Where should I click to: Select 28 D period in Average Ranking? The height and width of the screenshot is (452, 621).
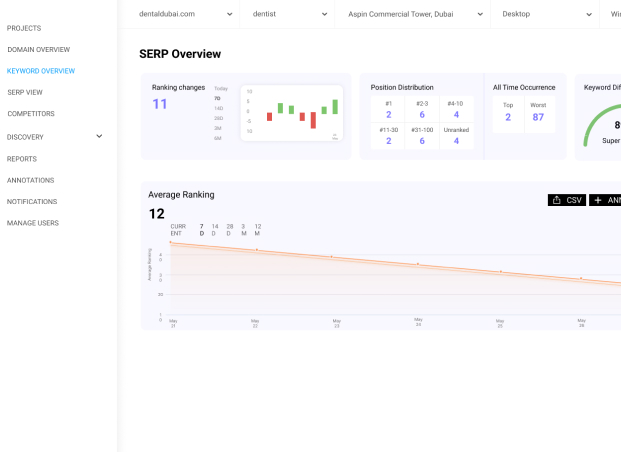(x=229, y=230)
